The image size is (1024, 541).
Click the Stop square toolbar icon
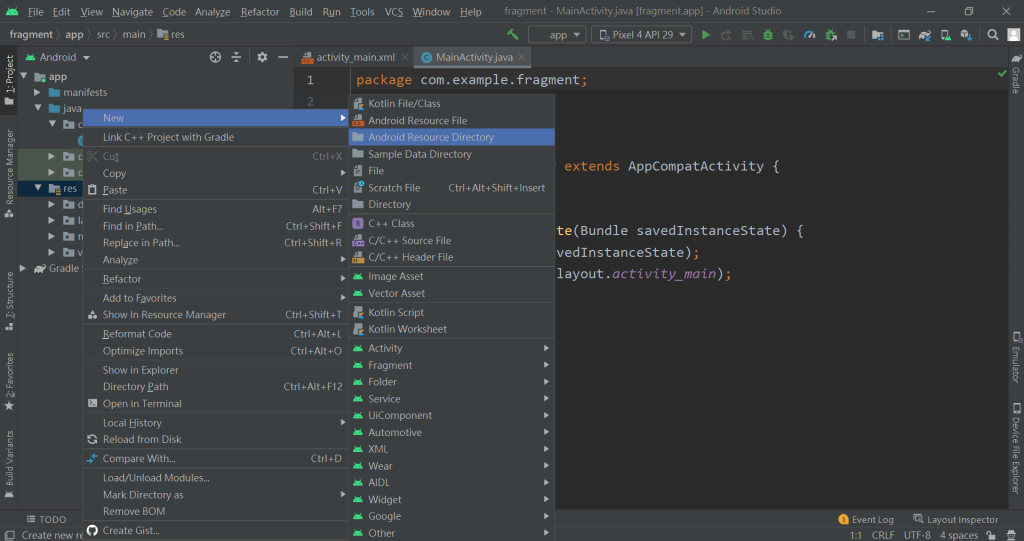point(851,35)
